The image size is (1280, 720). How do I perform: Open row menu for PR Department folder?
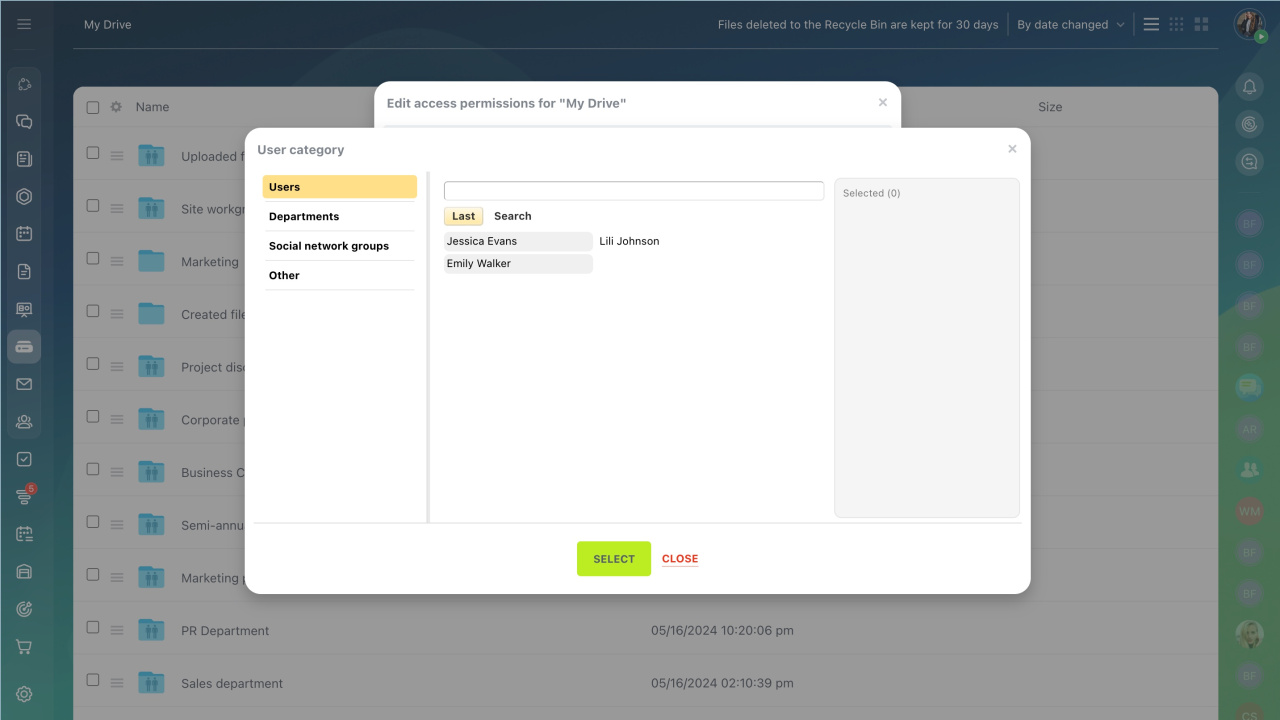coord(117,631)
